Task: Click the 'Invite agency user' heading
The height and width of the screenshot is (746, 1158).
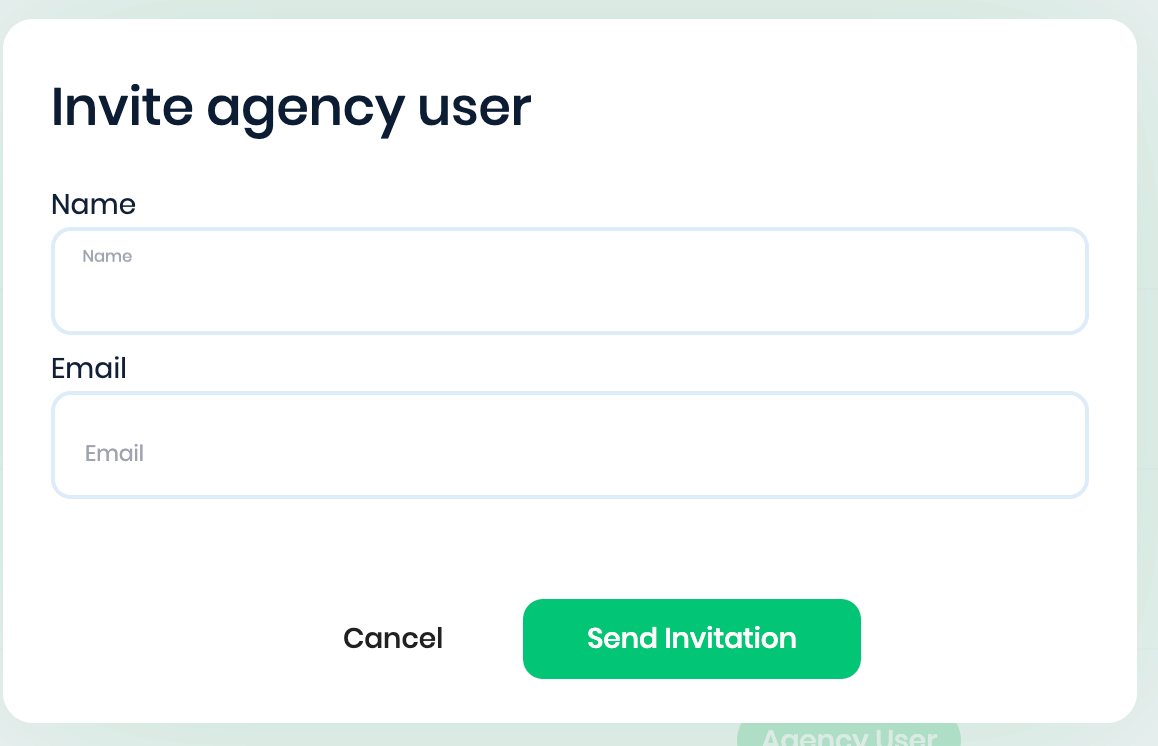Action: (x=290, y=107)
